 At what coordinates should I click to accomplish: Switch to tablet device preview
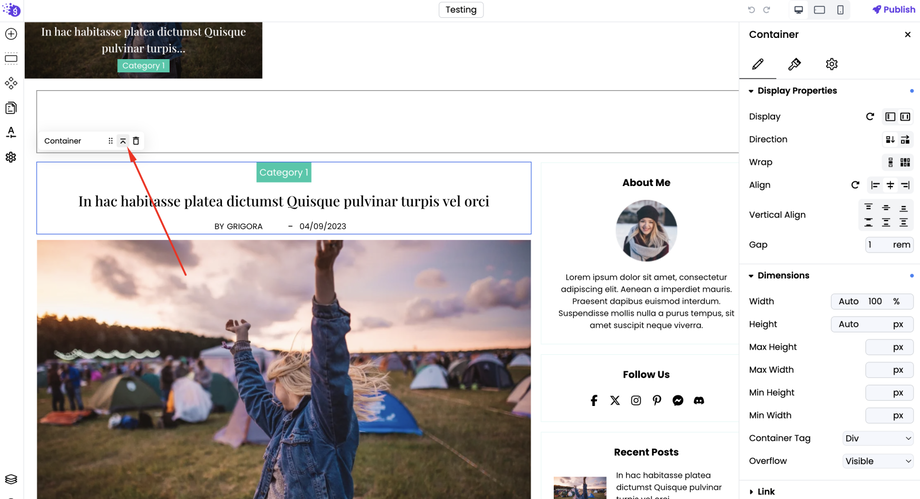pos(820,9)
